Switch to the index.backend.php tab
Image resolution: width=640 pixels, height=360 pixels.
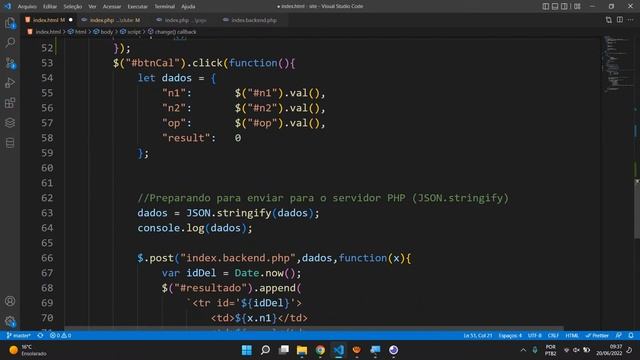[253, 20]
